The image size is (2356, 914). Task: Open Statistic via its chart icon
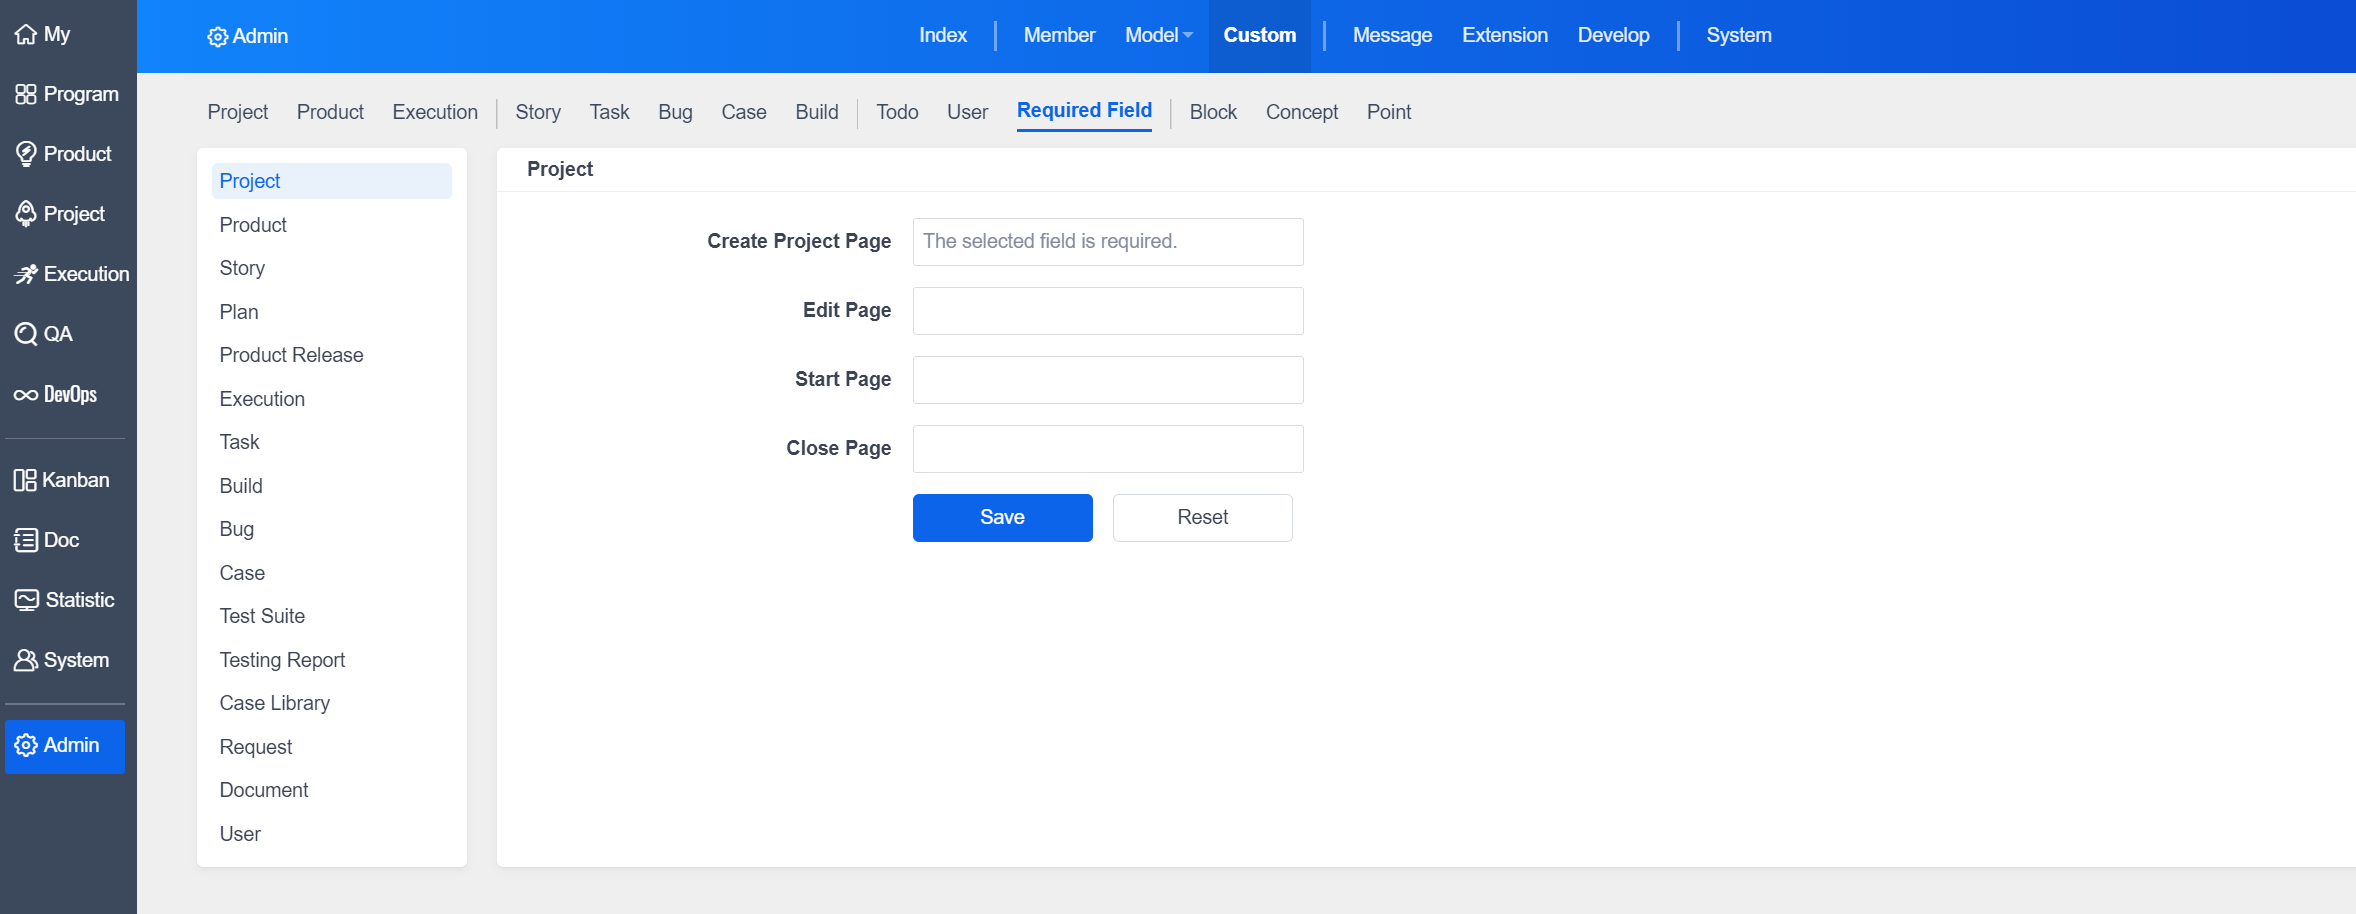pyautogui.click(x=26, y=600)
